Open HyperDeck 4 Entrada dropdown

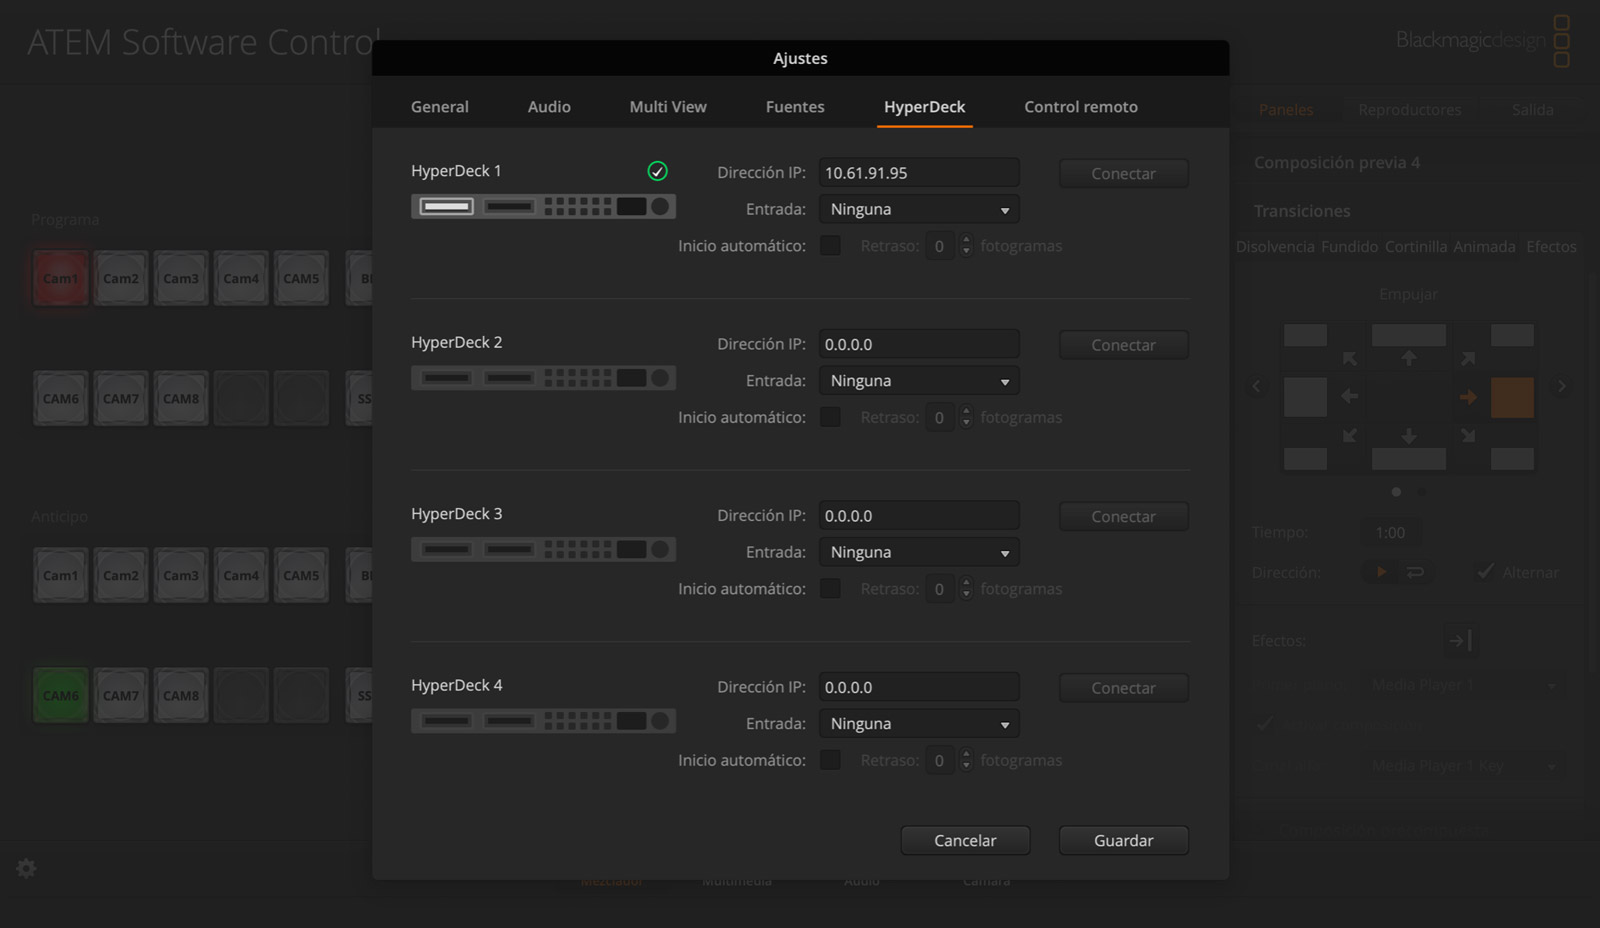tap(919, 724)
